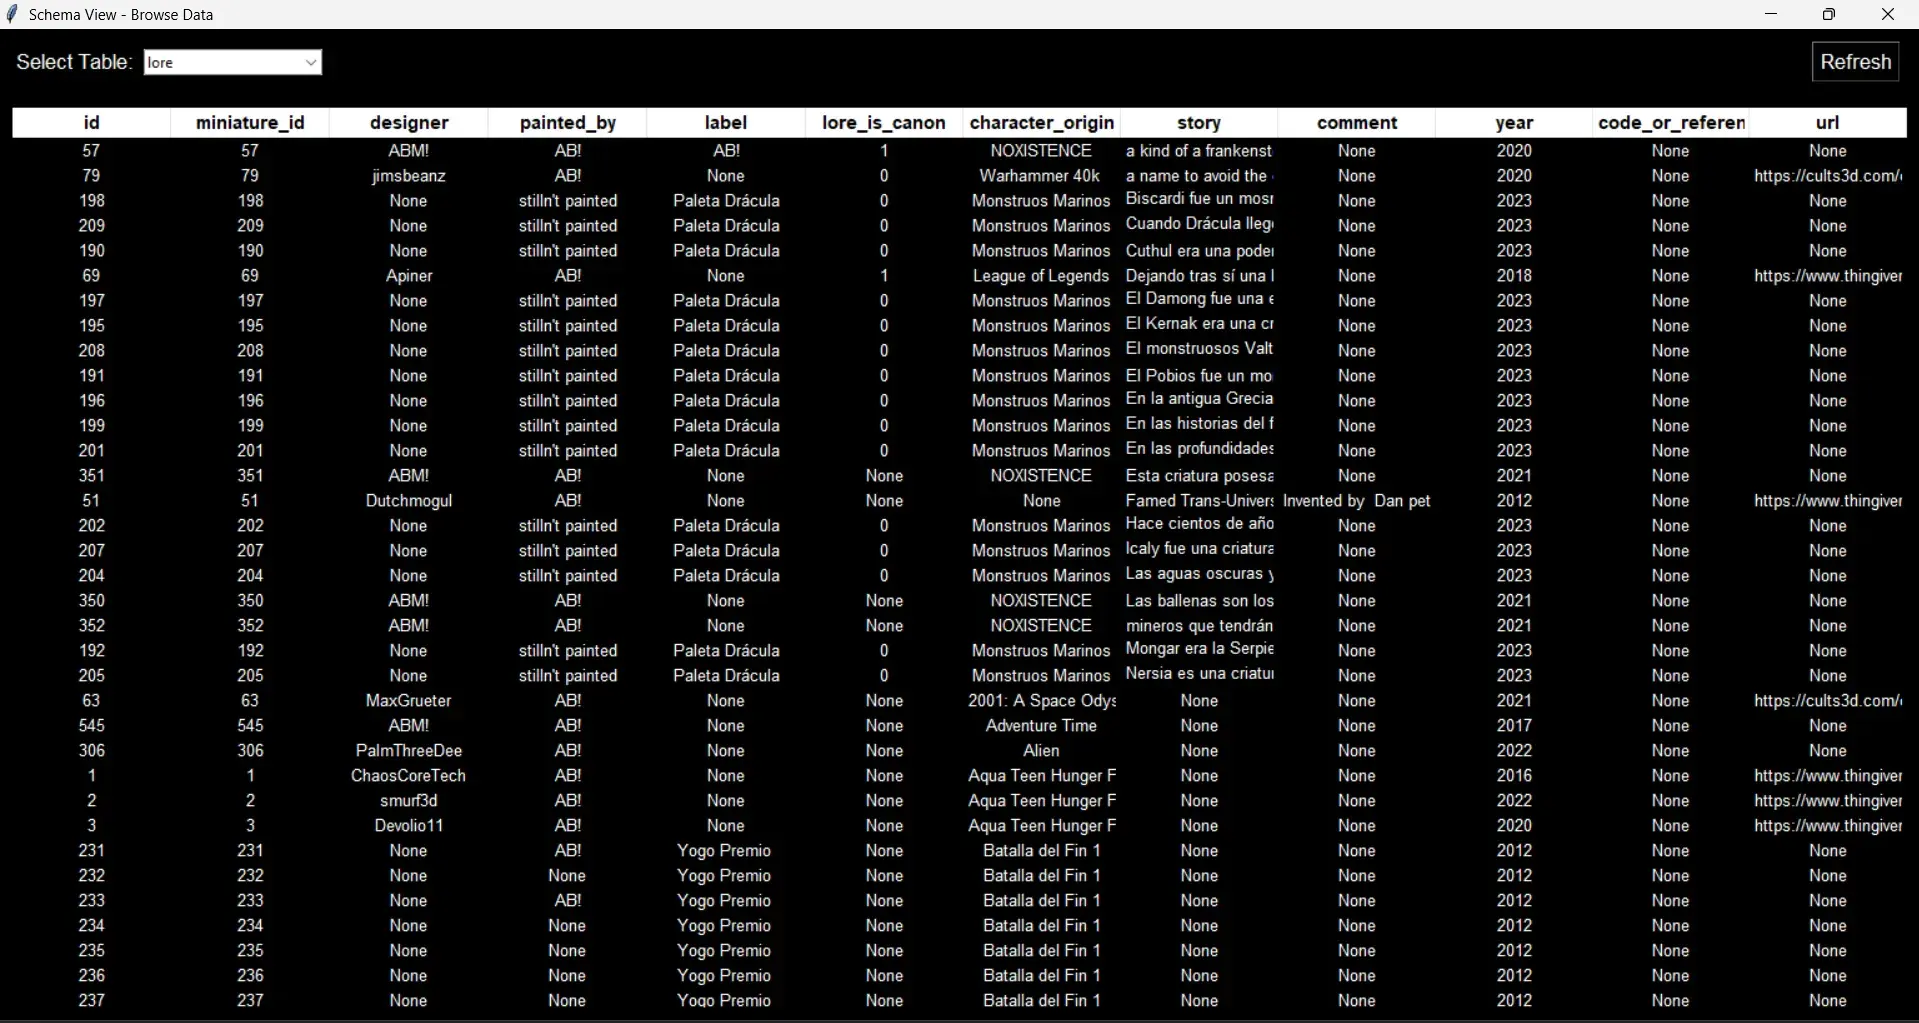The image size is (1919, 1023).
Task: Select the Warhammer 40k origin cell
Action: pos(1040,176)
